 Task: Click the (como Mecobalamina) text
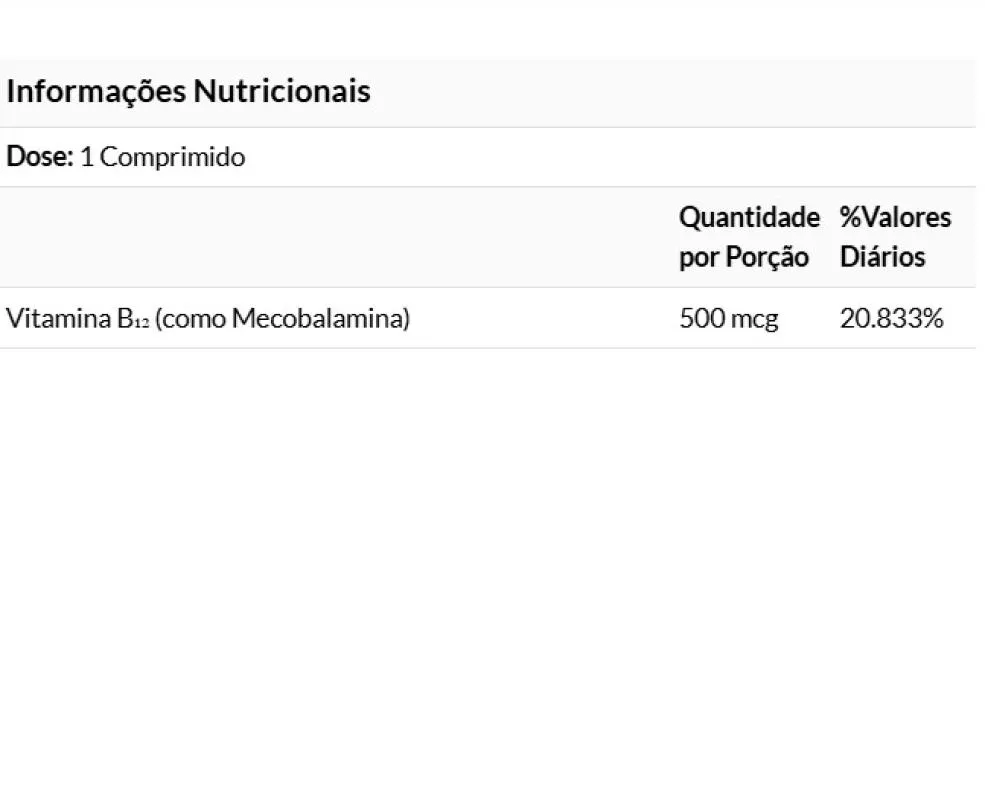click(282, 319)
